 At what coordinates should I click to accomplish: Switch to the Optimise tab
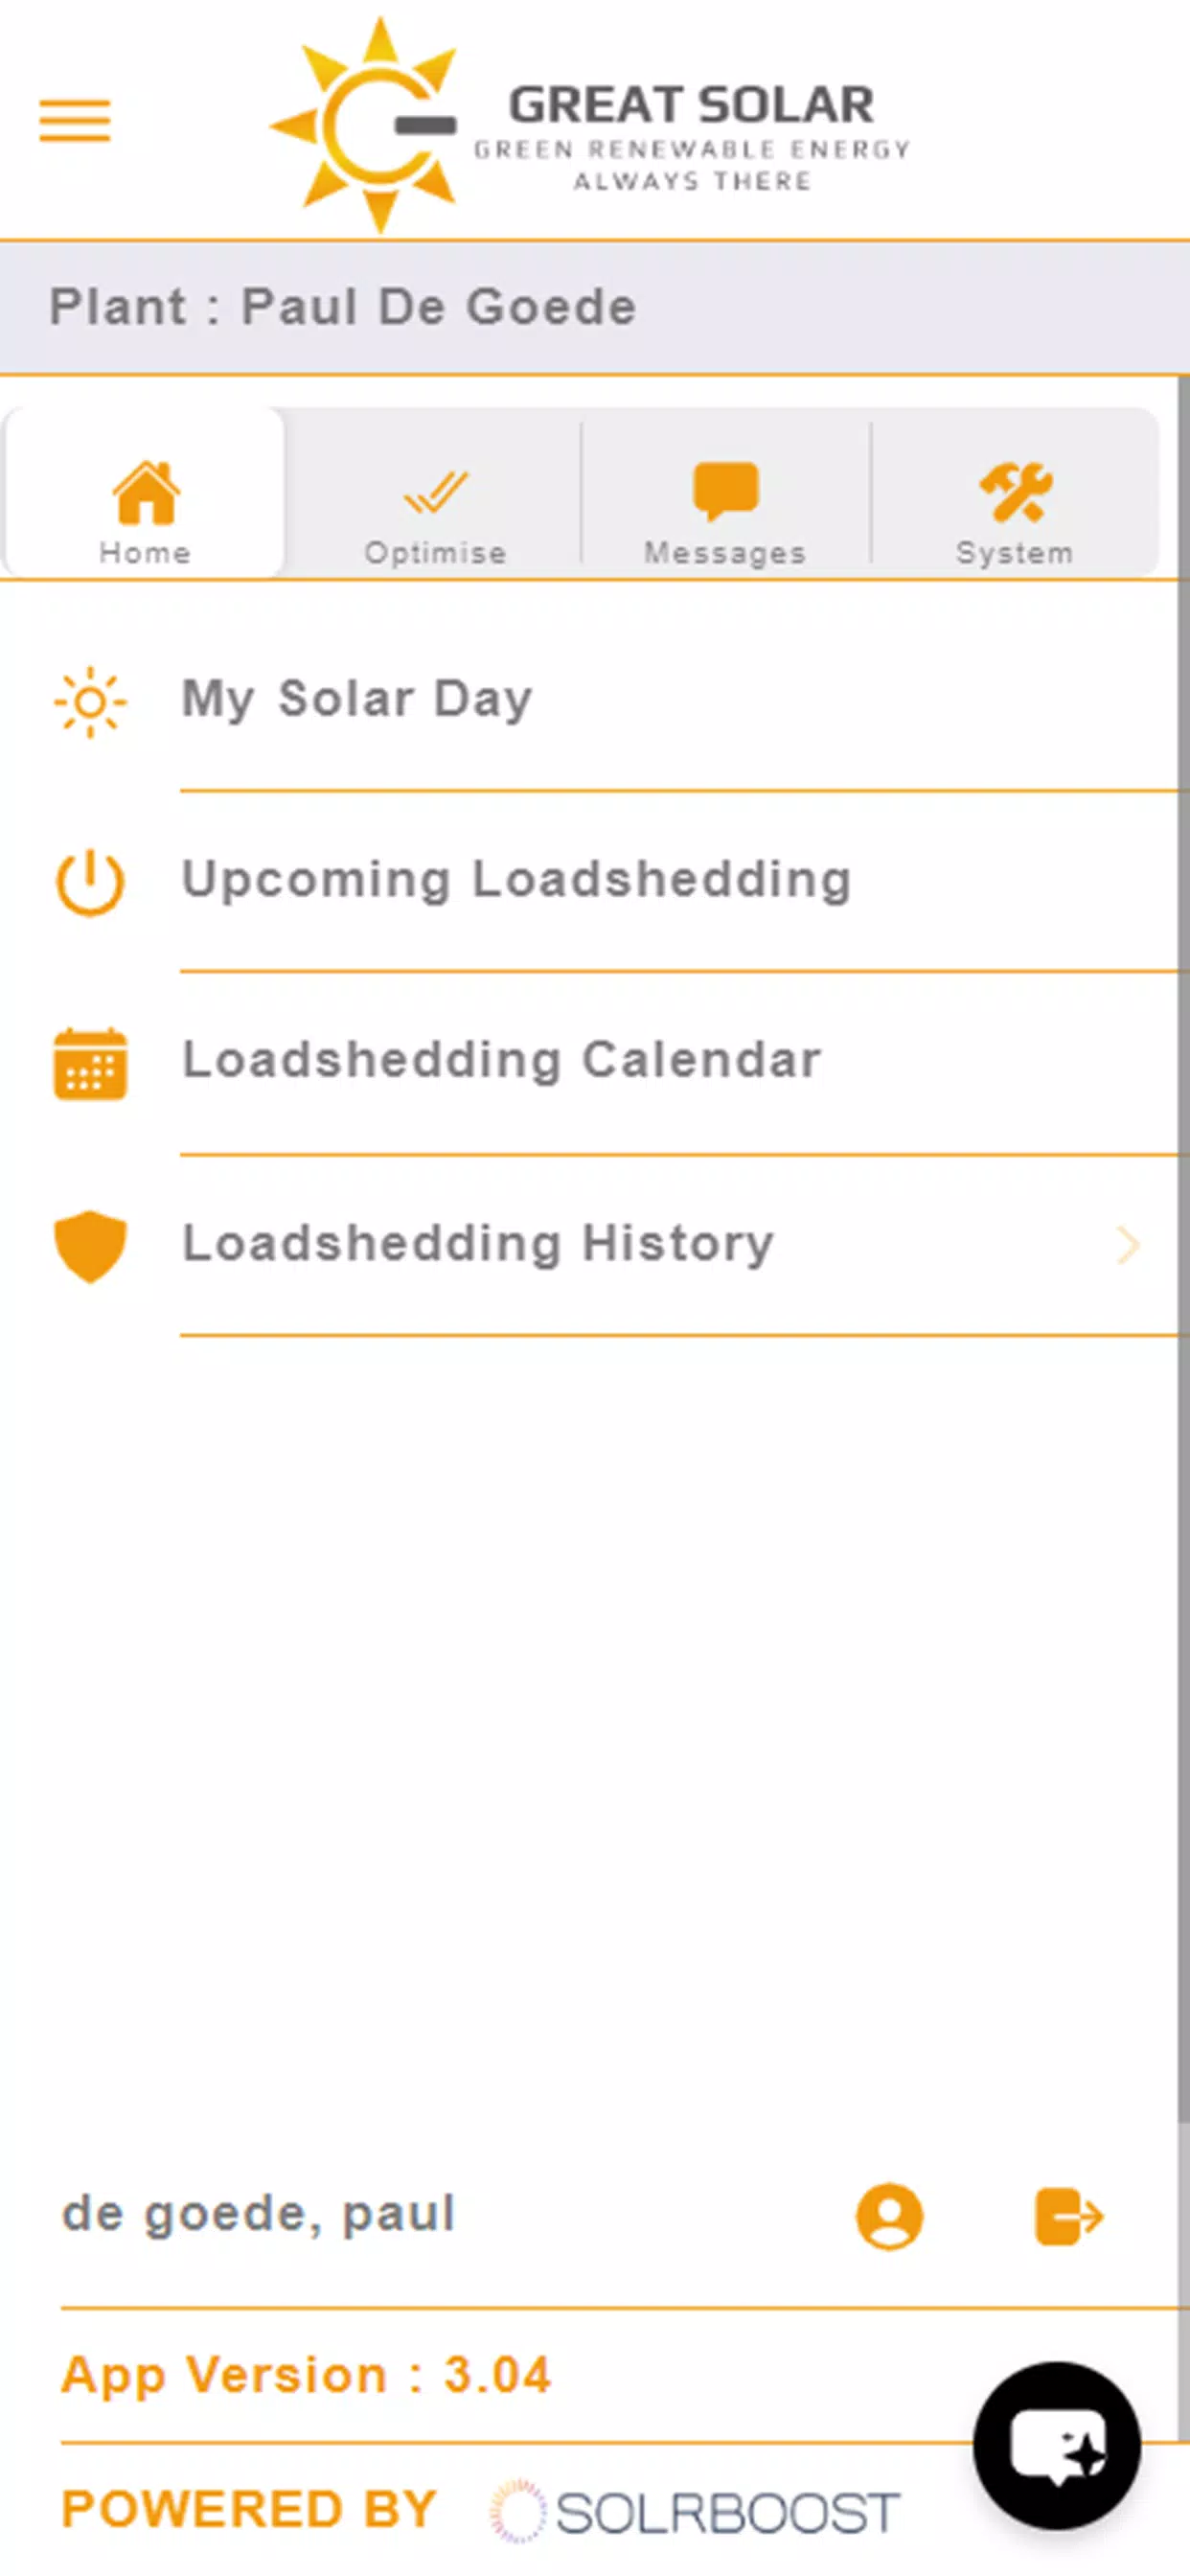click(435, 512)
